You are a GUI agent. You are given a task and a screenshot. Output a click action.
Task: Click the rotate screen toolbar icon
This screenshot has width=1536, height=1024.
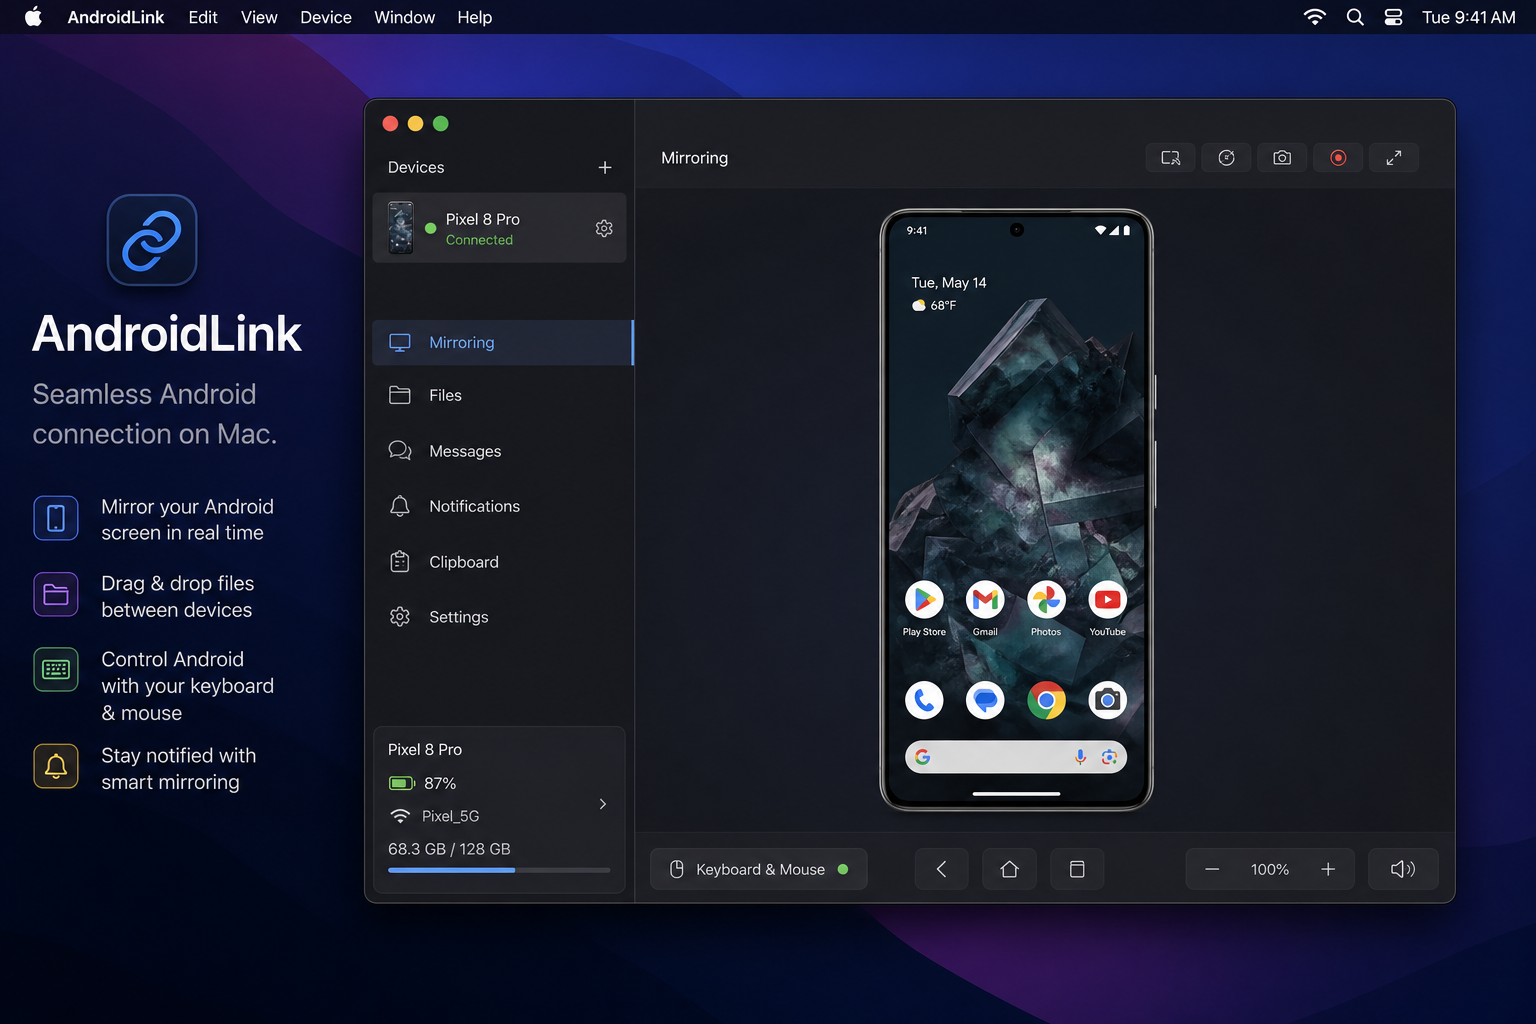click(1226, 158)
